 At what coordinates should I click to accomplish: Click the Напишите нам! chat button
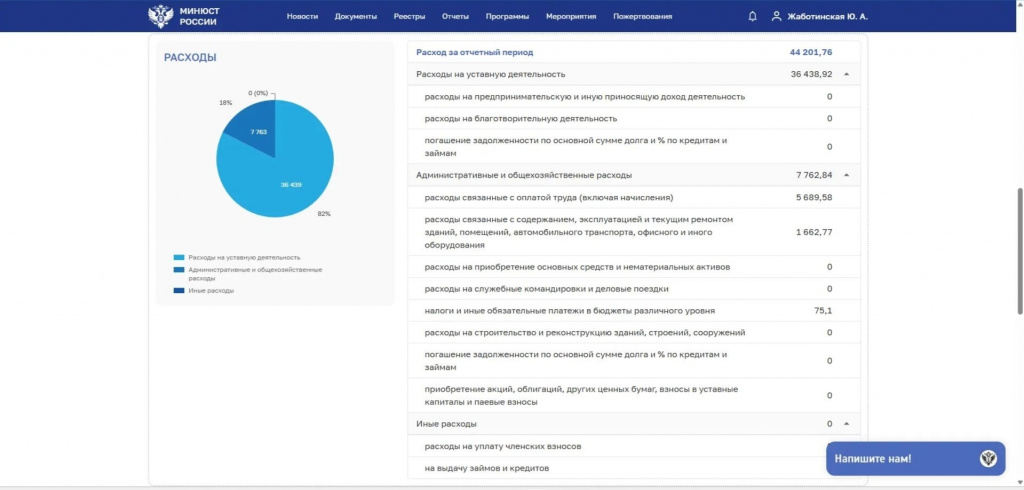[916, 459]
